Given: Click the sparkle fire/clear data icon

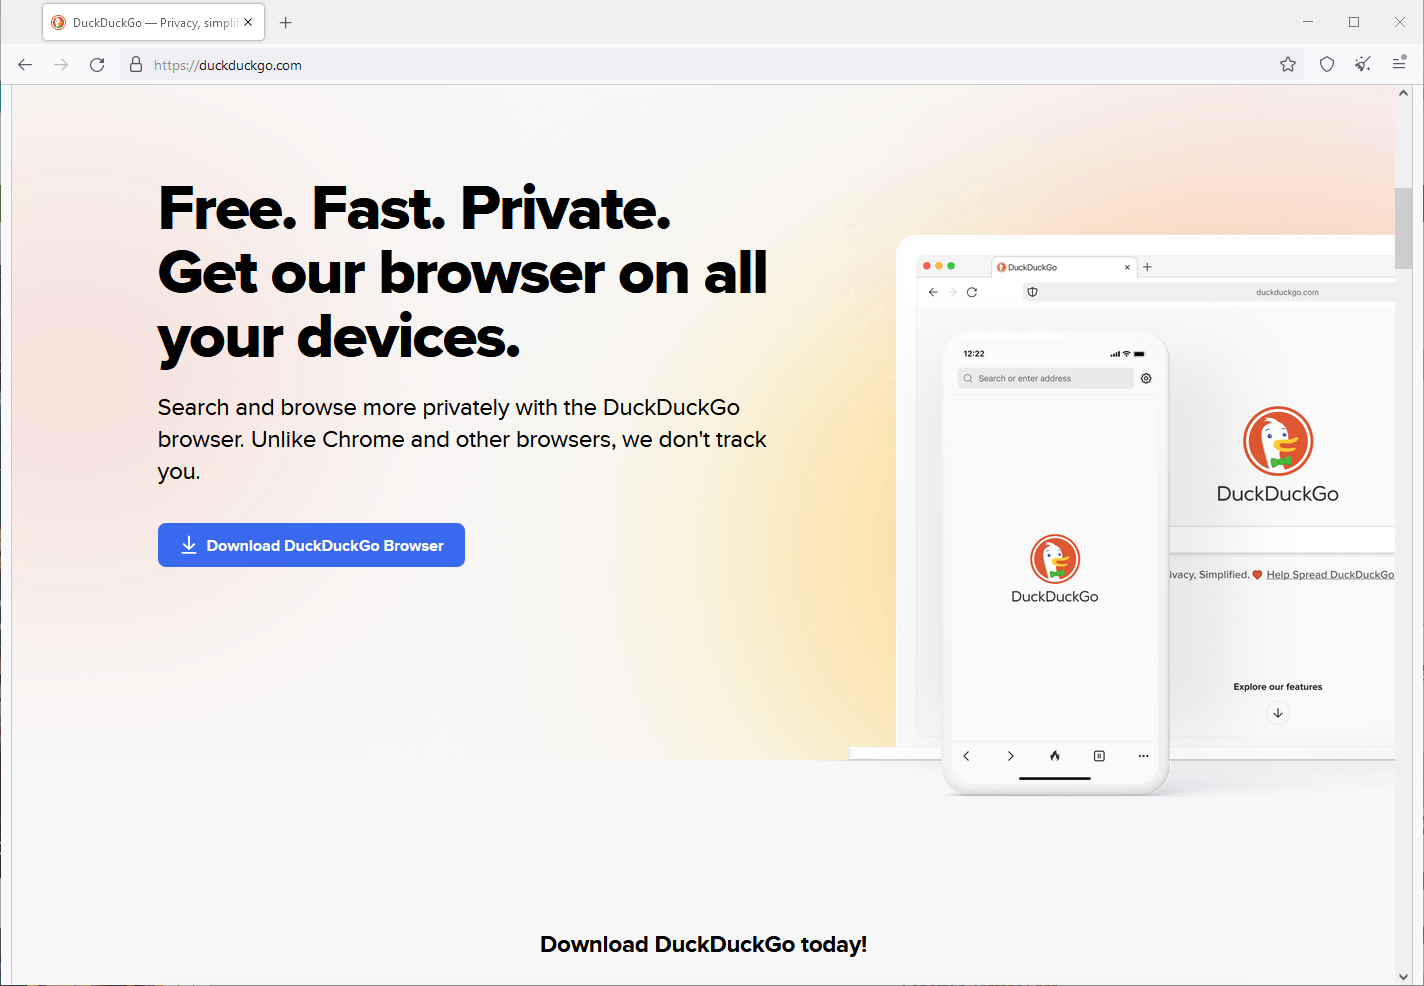Looking at the screenshot, I should coord(1363,65).
